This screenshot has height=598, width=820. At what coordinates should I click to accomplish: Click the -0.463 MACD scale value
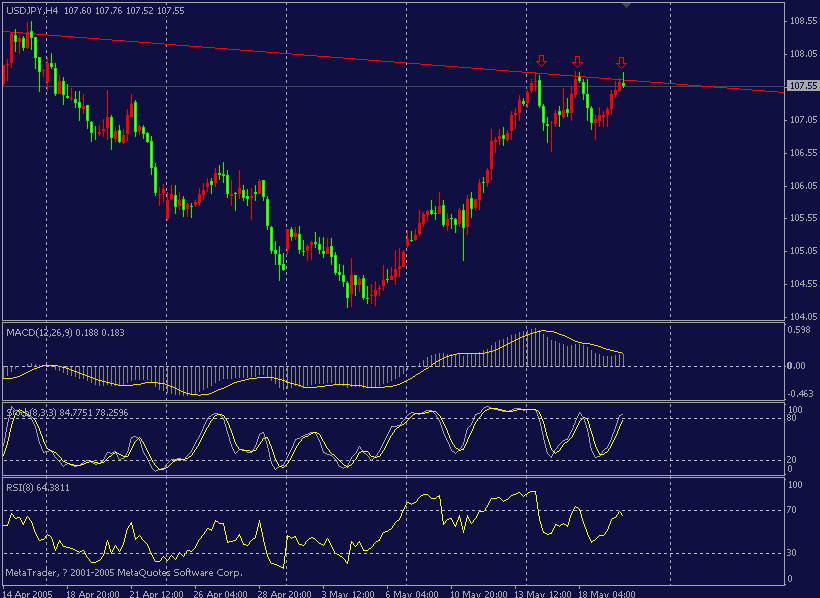pos(800,393)
